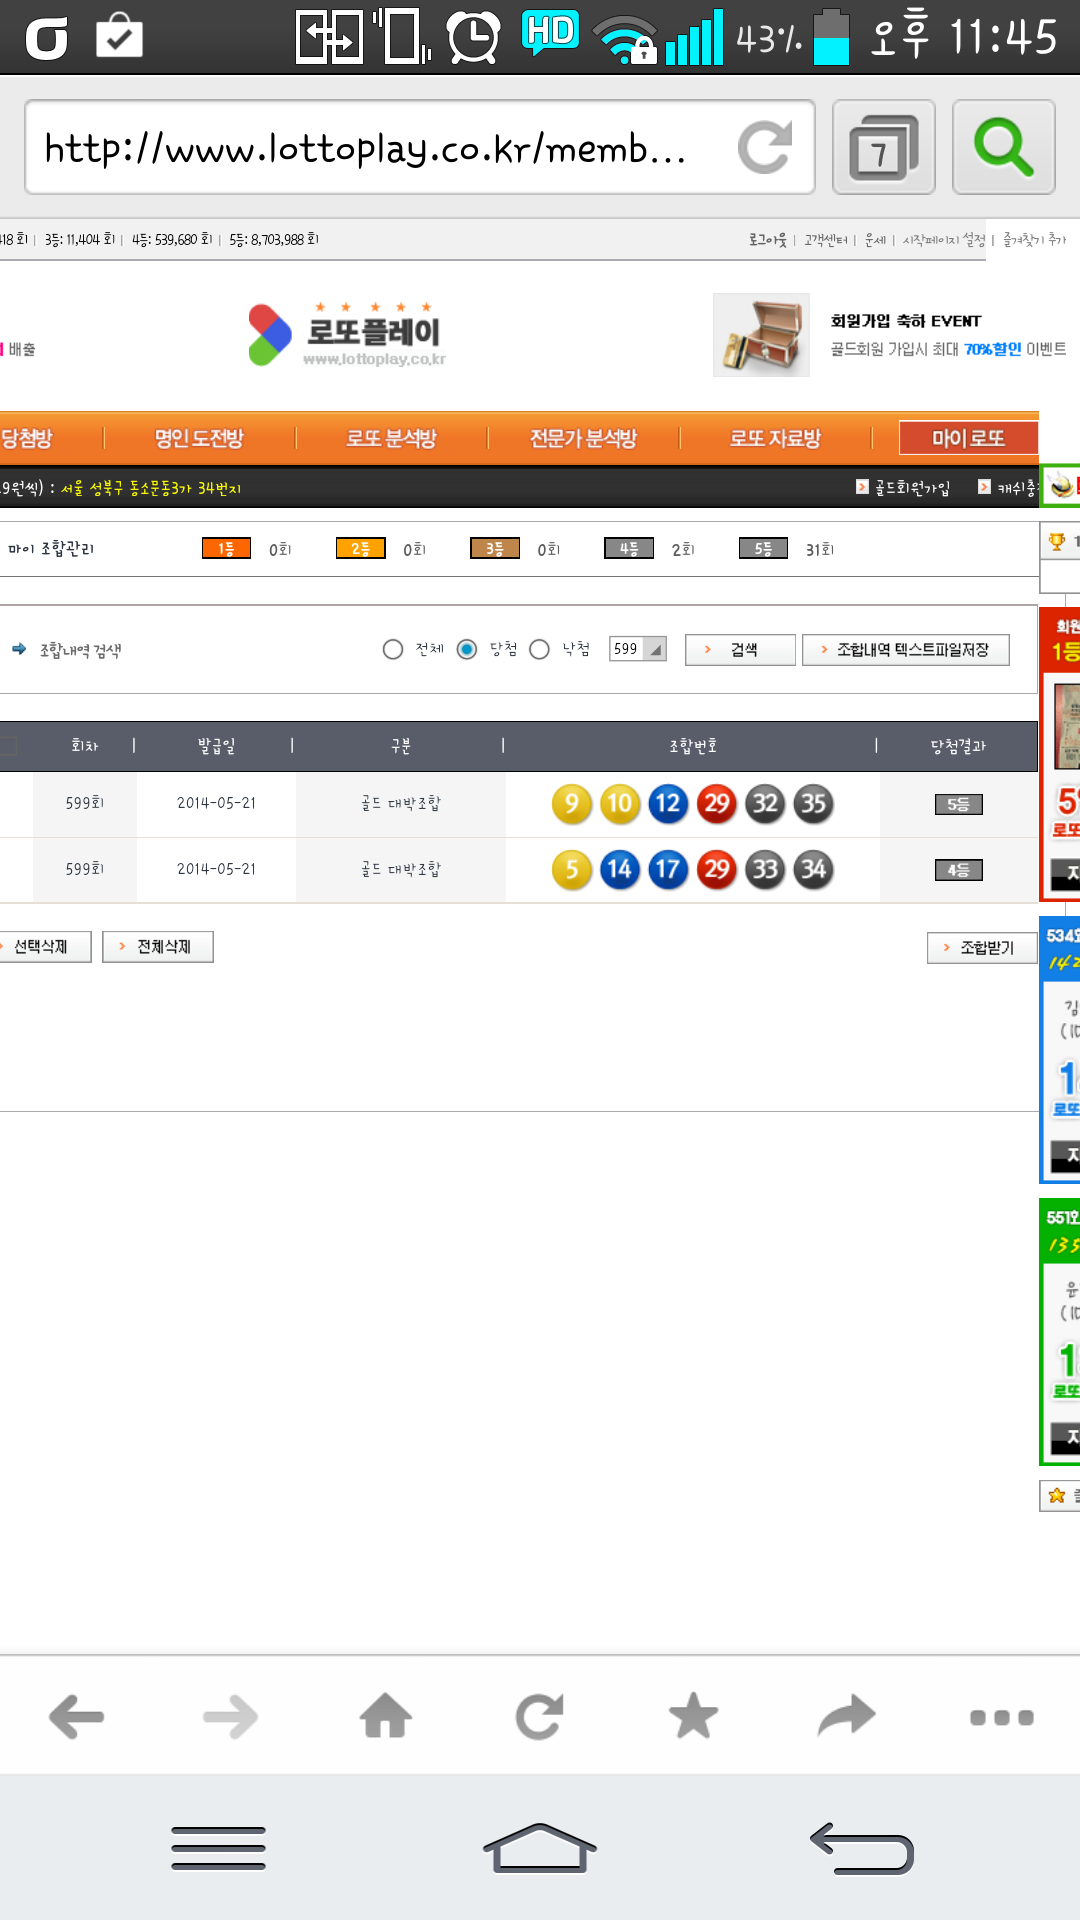This screenshot has height=1920, width=1080.
Task: Click the 전체삭제 delete all button
Action: pos(158,947)
